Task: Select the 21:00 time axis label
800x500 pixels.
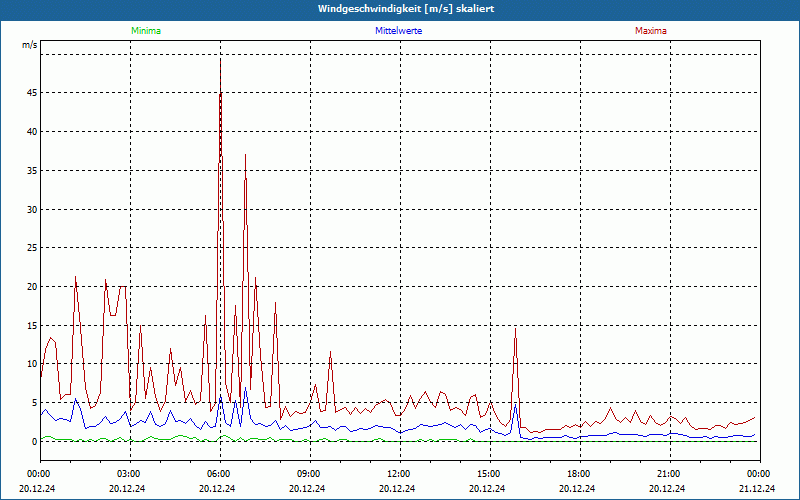Action: tap(669, 473)
